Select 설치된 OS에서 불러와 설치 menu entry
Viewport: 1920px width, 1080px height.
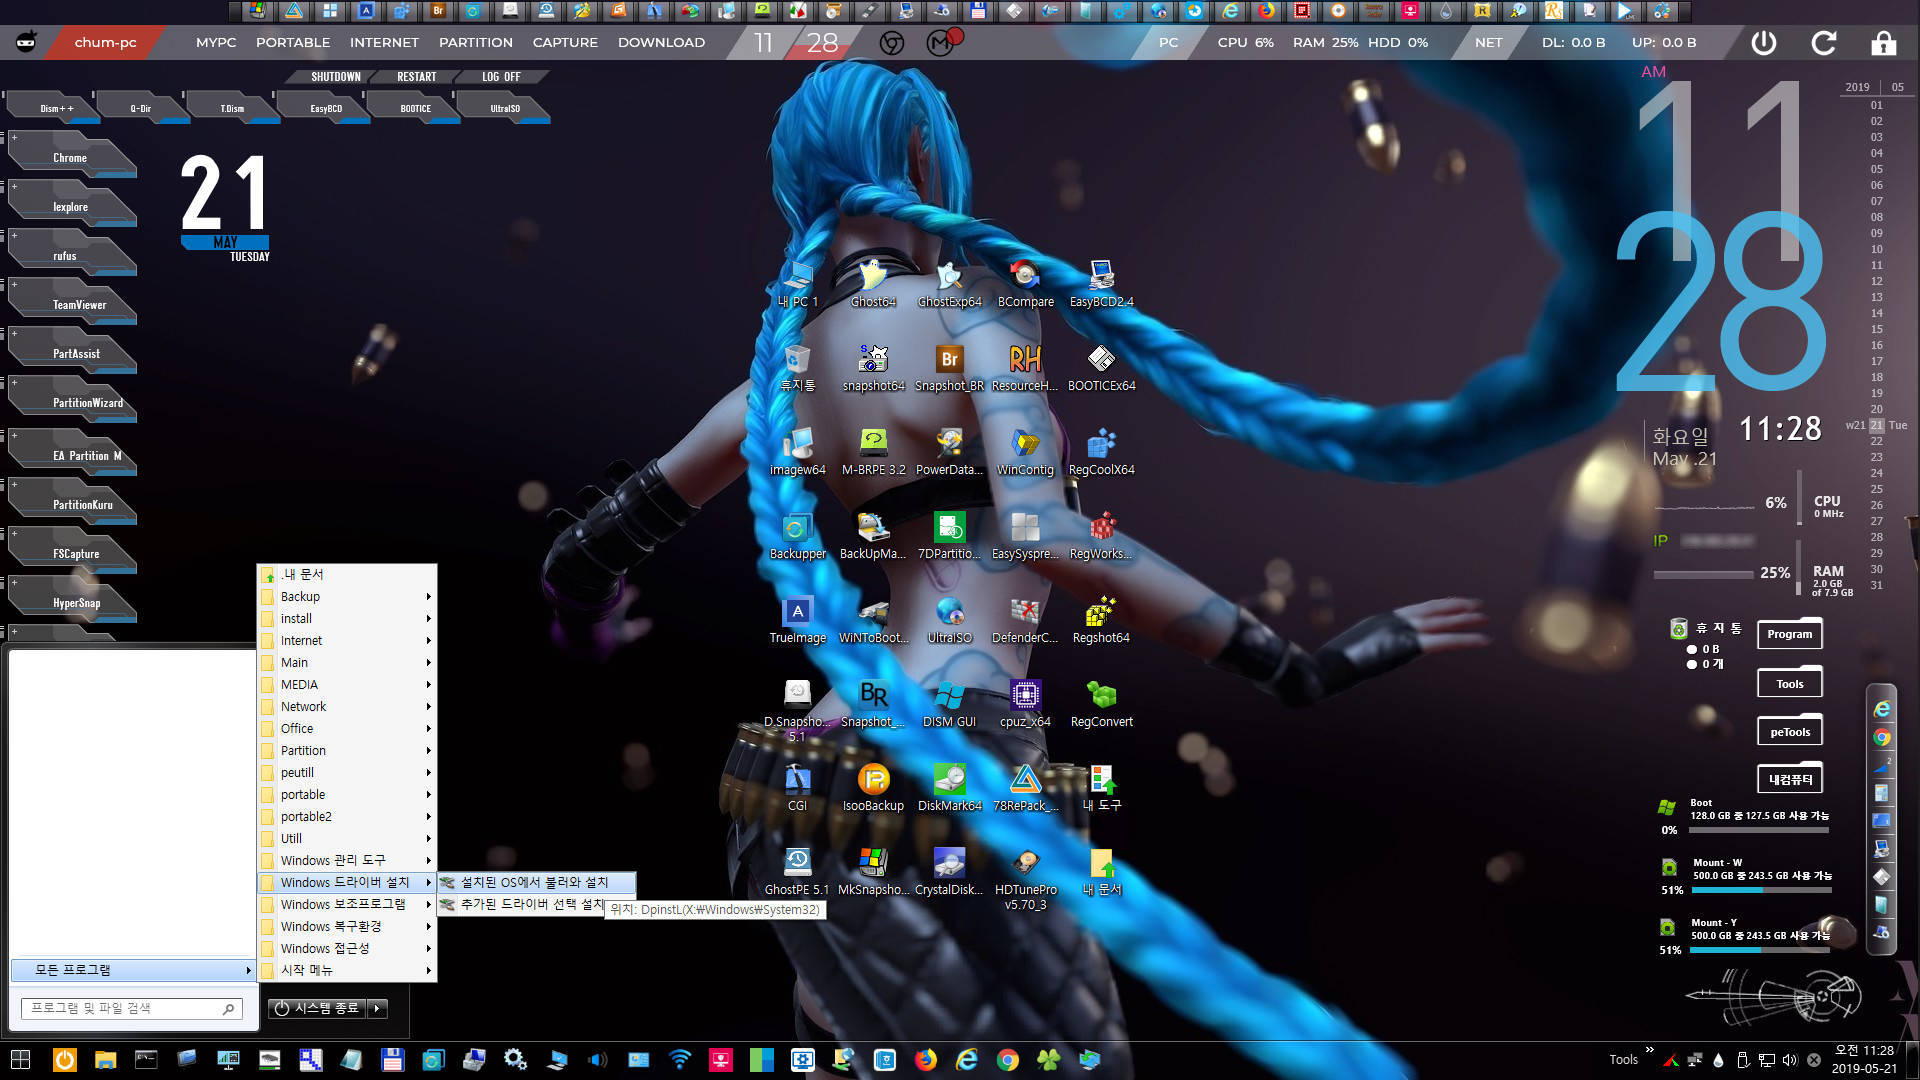pos(536,882)
